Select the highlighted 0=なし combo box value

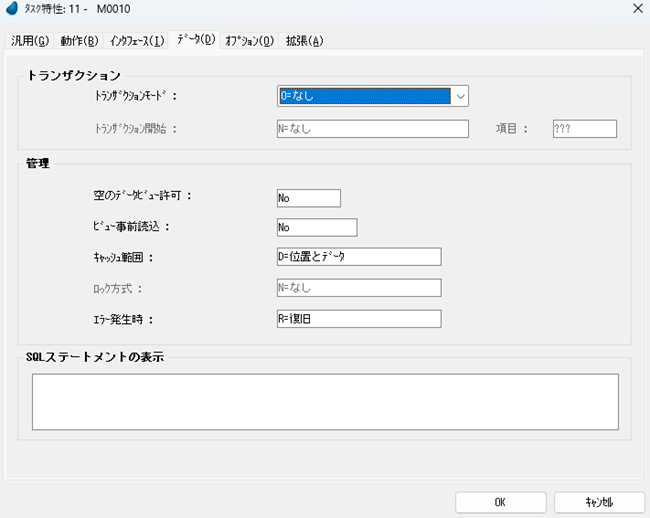coord(363,96)
